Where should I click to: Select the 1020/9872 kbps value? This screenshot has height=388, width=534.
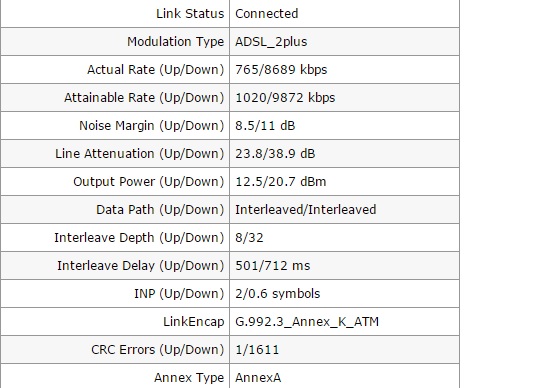(285, 98)
